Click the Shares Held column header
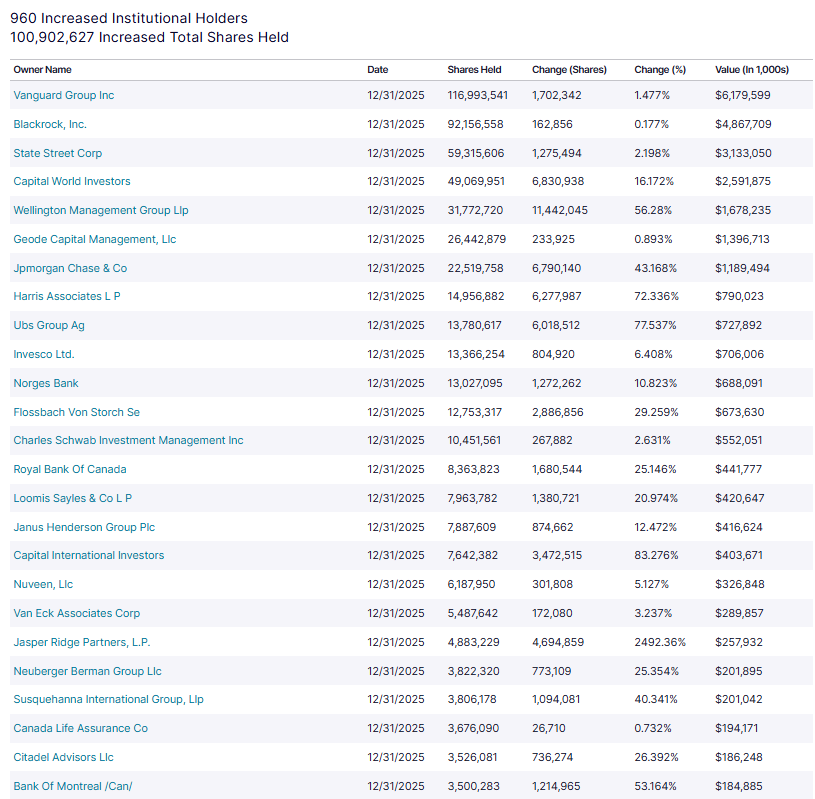Image resolution: width=815 pixels, height=799 pixels. (x=474, y=70)
